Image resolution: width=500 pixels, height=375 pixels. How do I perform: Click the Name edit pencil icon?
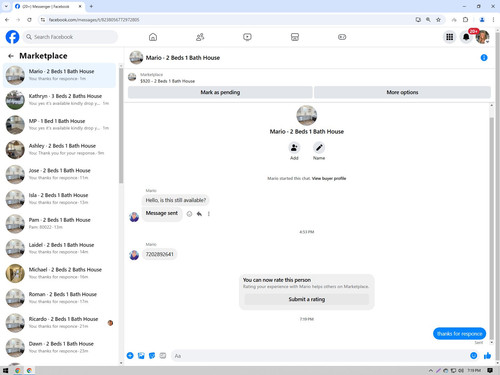[x=319, y=147]
